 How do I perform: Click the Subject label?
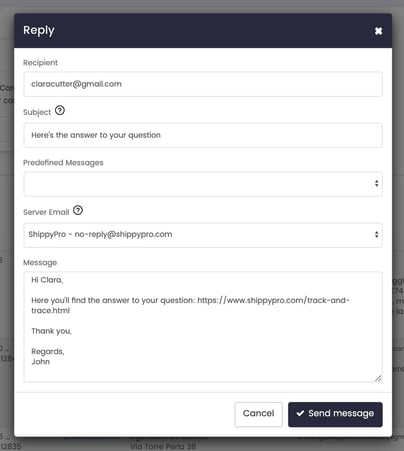click(37, 112)
